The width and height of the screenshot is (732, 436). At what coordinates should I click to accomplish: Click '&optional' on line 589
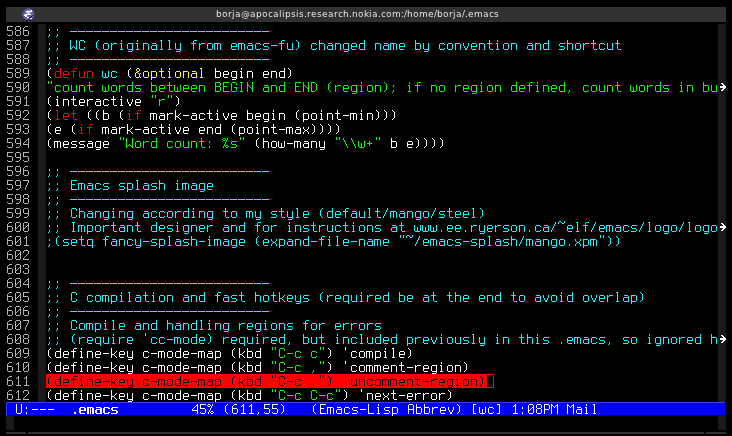(169, 74)
